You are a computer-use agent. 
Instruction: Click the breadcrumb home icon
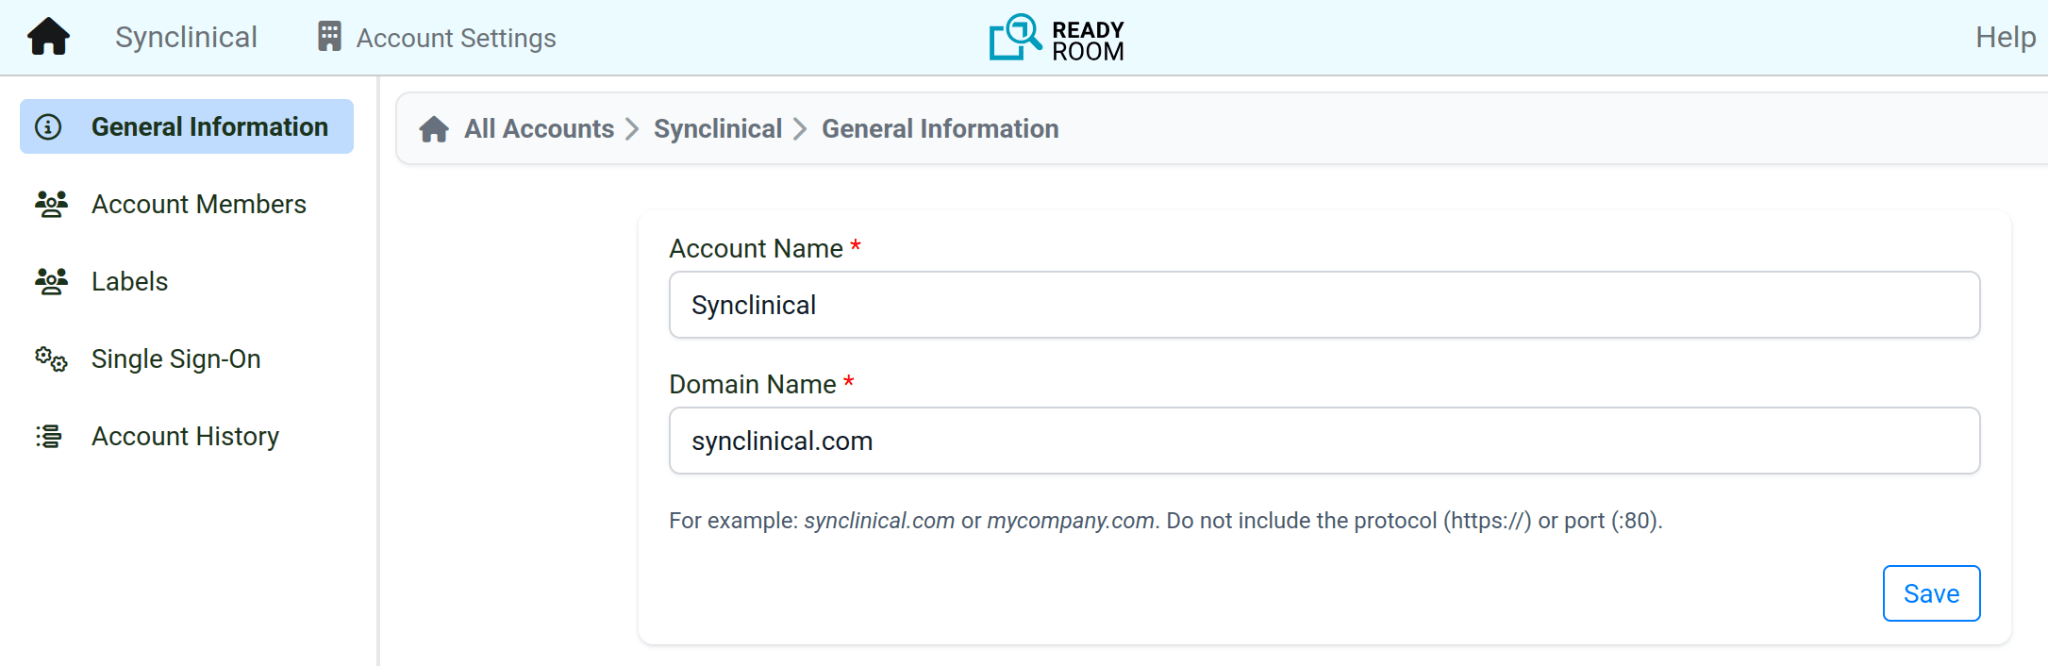pos(434,129)
